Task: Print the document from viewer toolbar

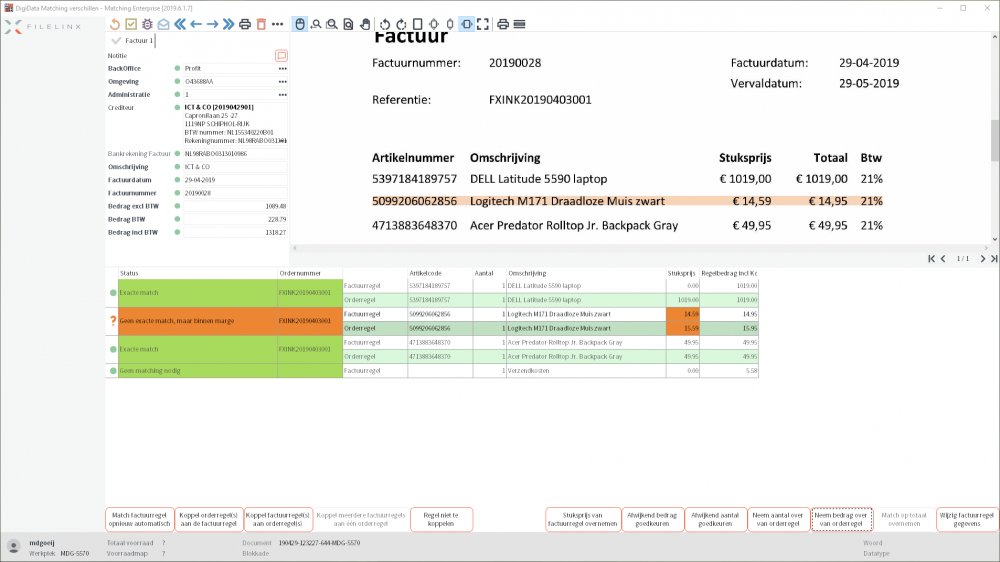Action: click(503, 24)
